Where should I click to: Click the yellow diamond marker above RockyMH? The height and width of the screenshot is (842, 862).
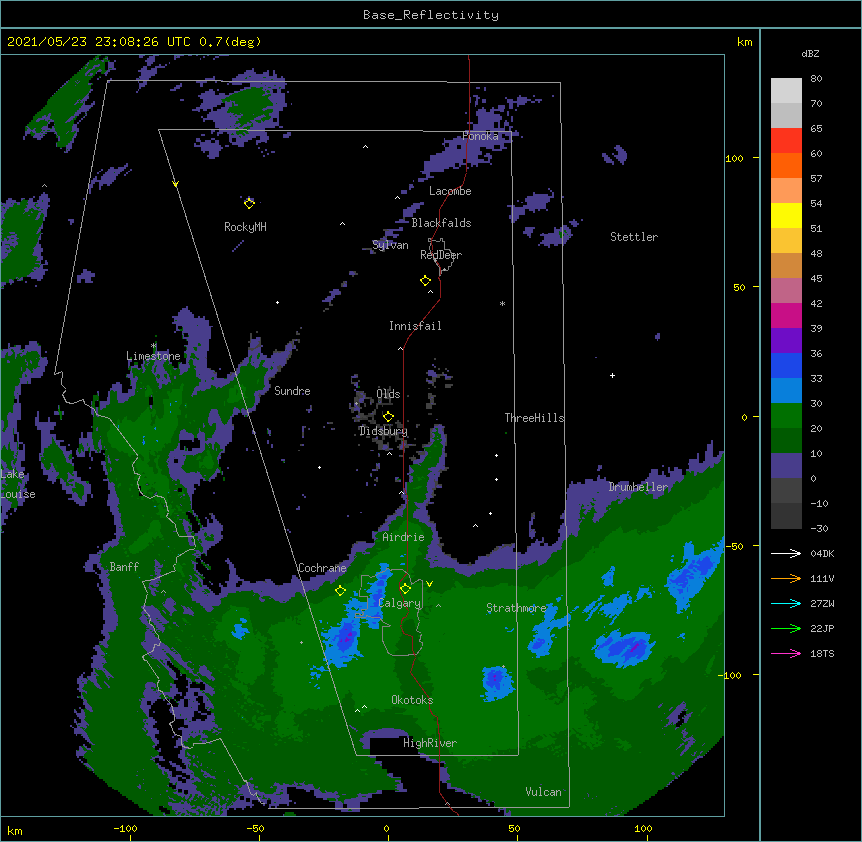[x=249, y=203]
